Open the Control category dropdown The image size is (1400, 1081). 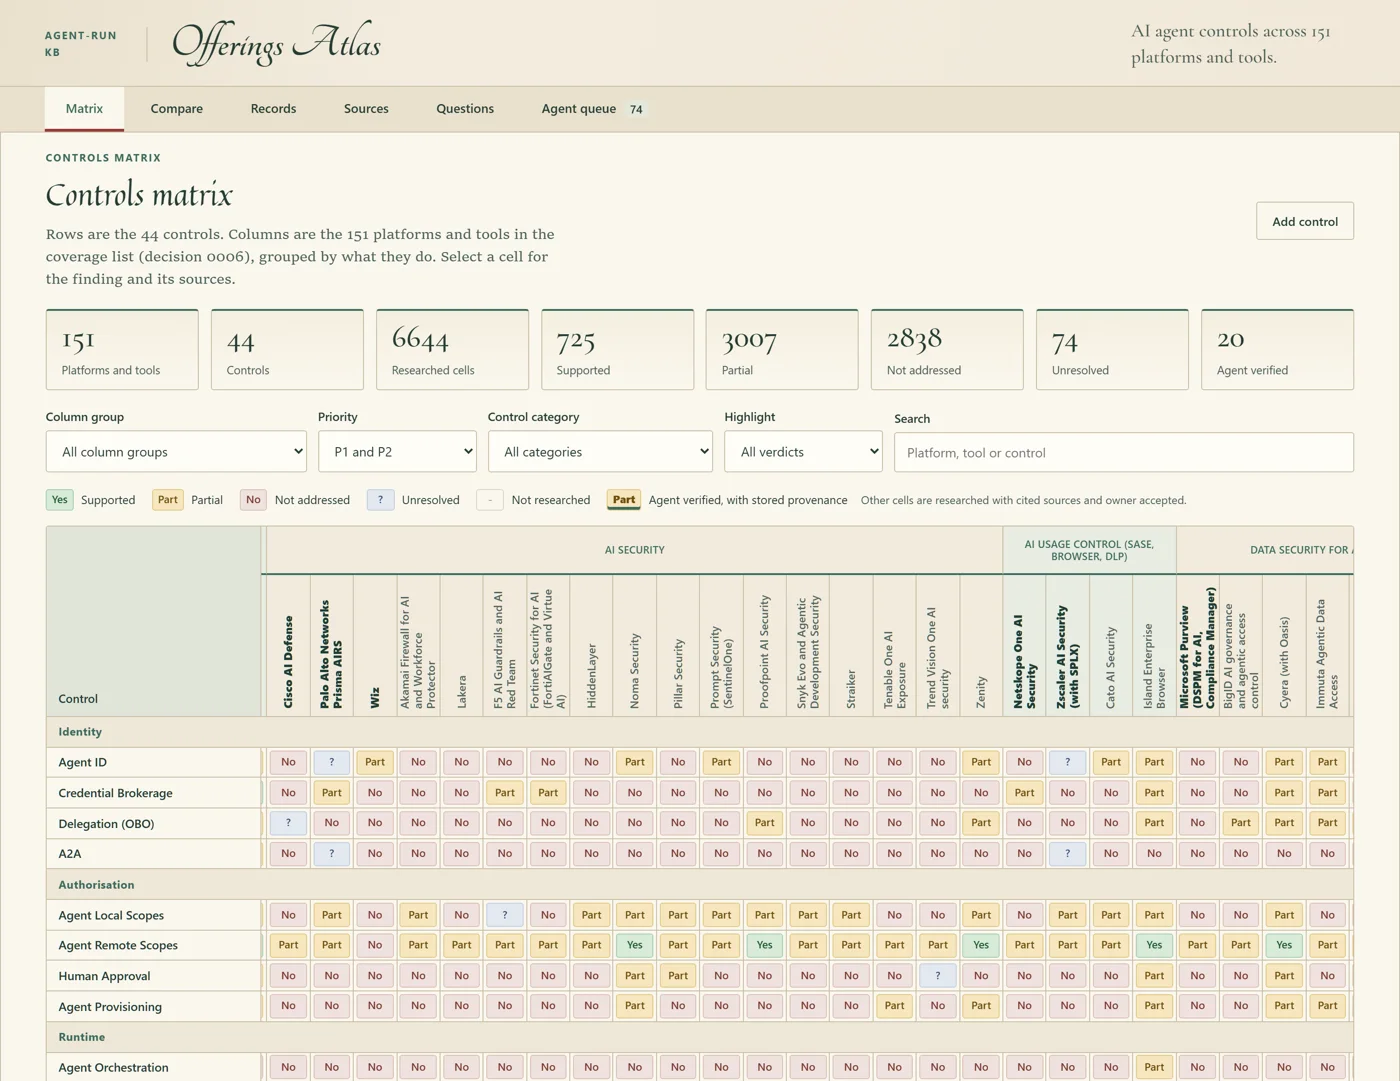pos(600,452)
